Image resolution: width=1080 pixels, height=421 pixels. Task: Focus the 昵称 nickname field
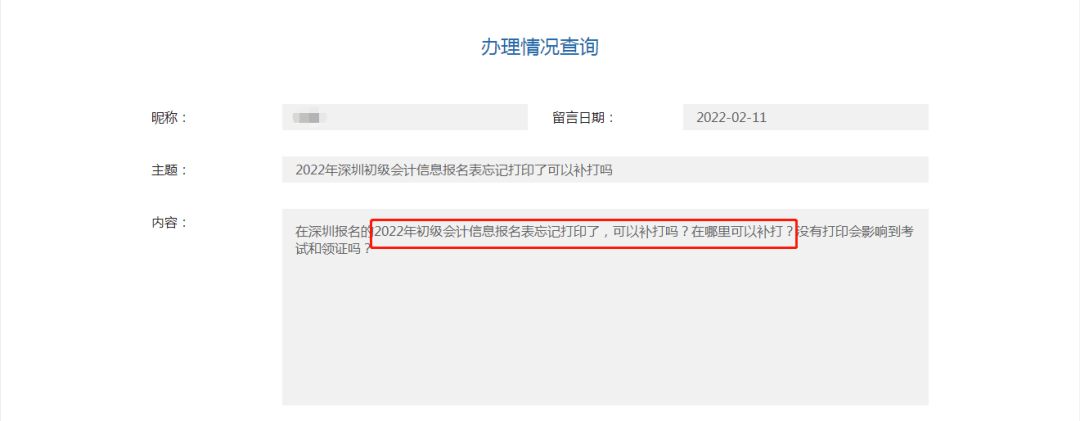pos(404,117)
